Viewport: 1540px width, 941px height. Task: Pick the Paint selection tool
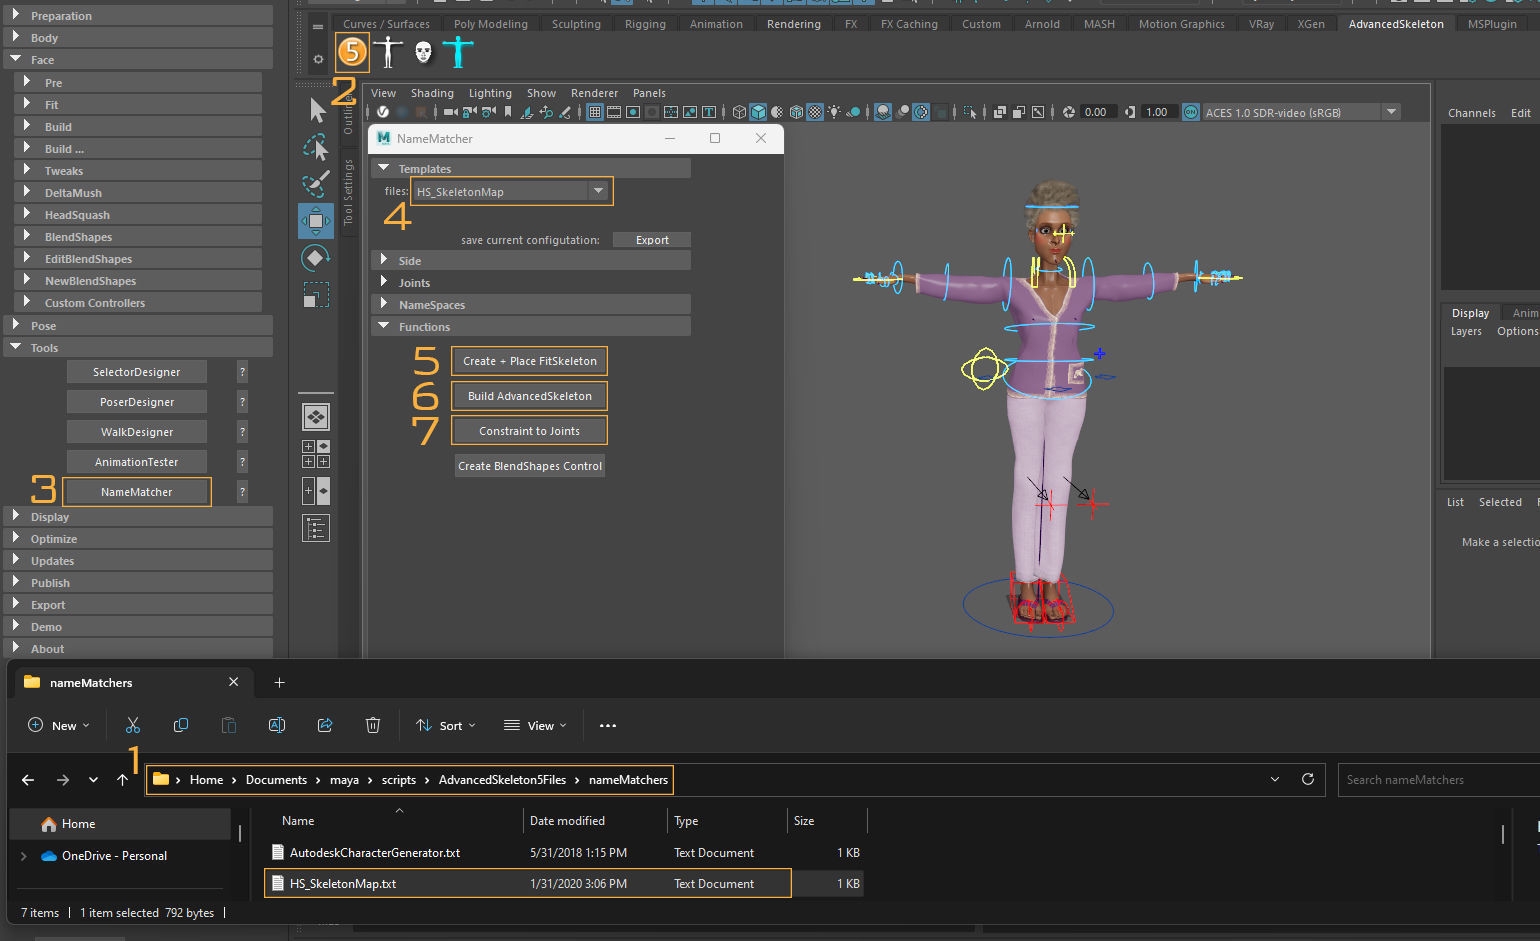point(316,184)
